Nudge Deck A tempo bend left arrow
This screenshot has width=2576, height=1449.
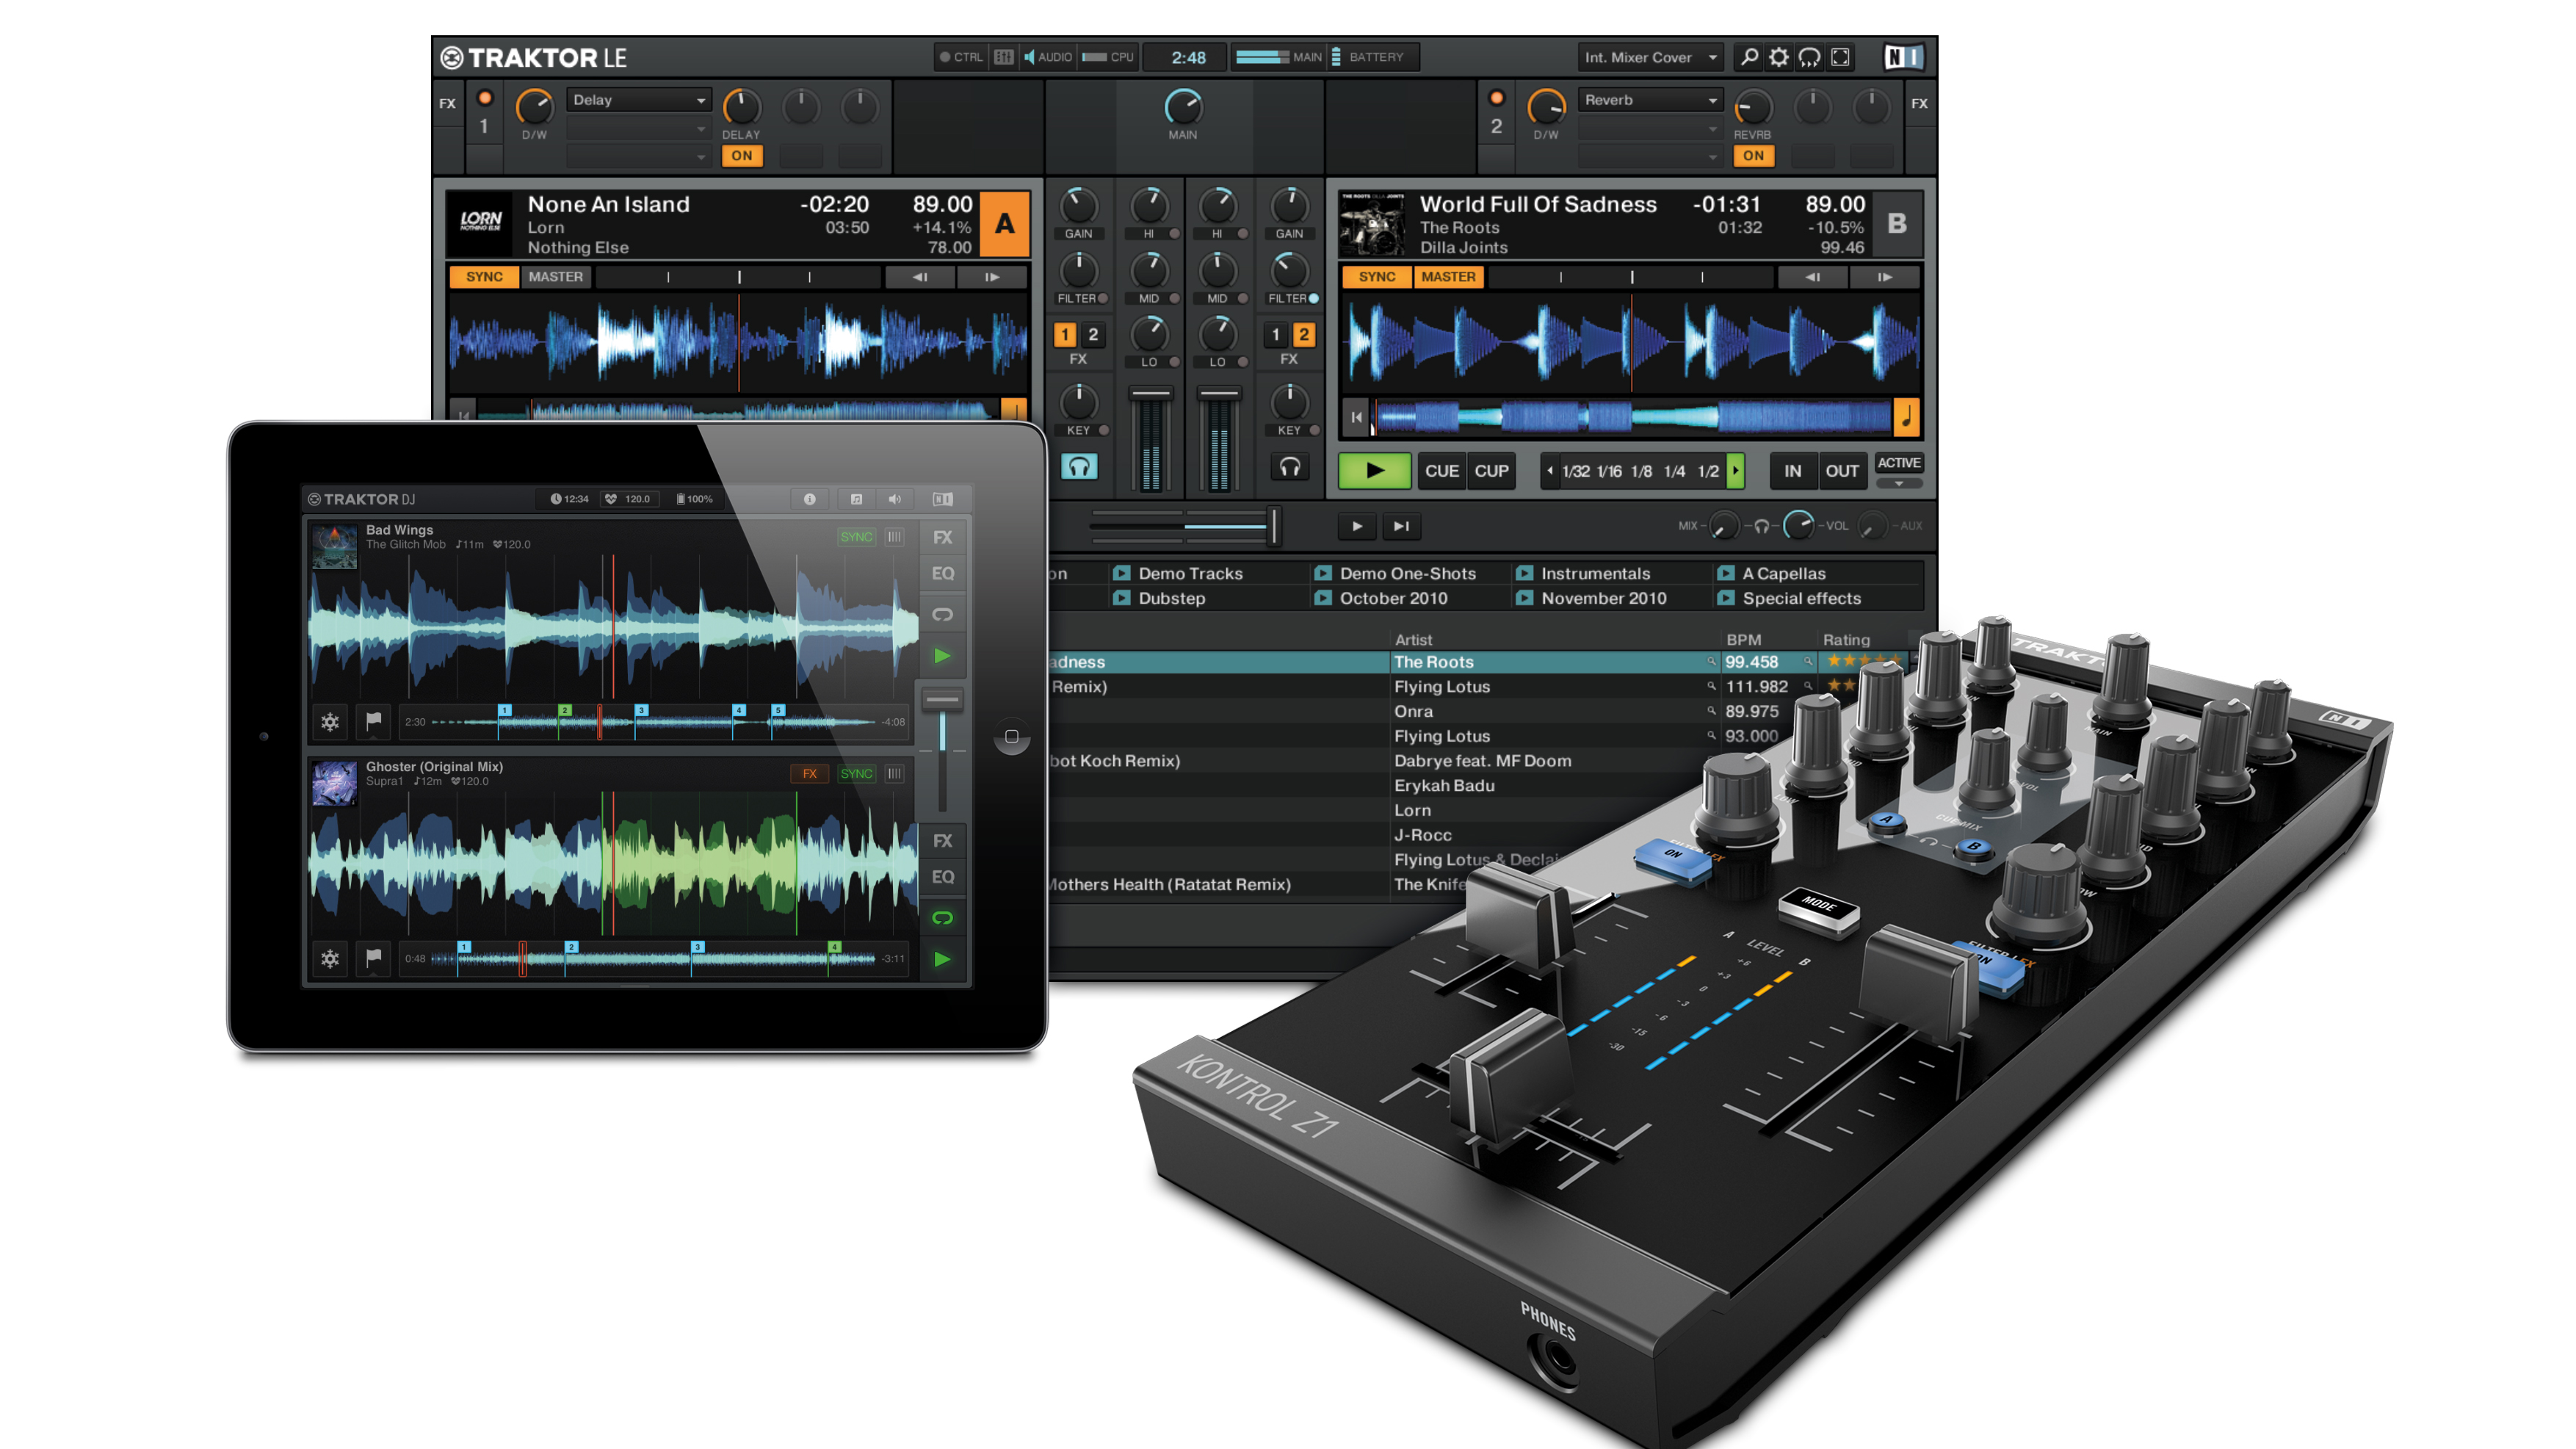click(x=920, y=277)
